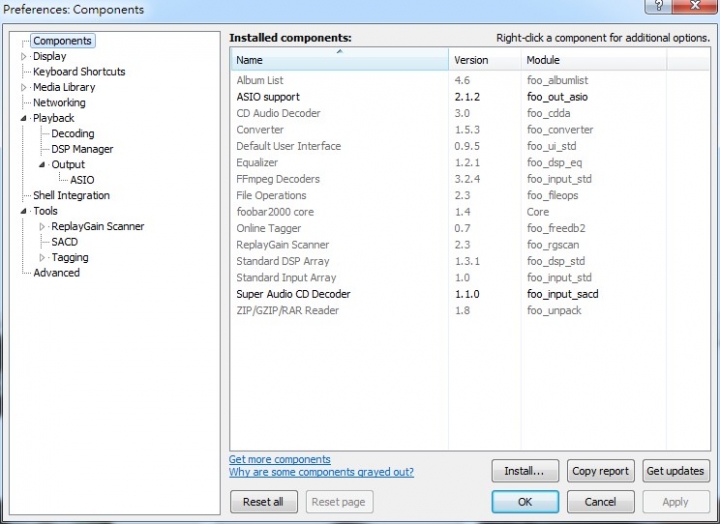
Task: Select the ZIP/GZIP/RAR Reader row
Action: (470, 310)
